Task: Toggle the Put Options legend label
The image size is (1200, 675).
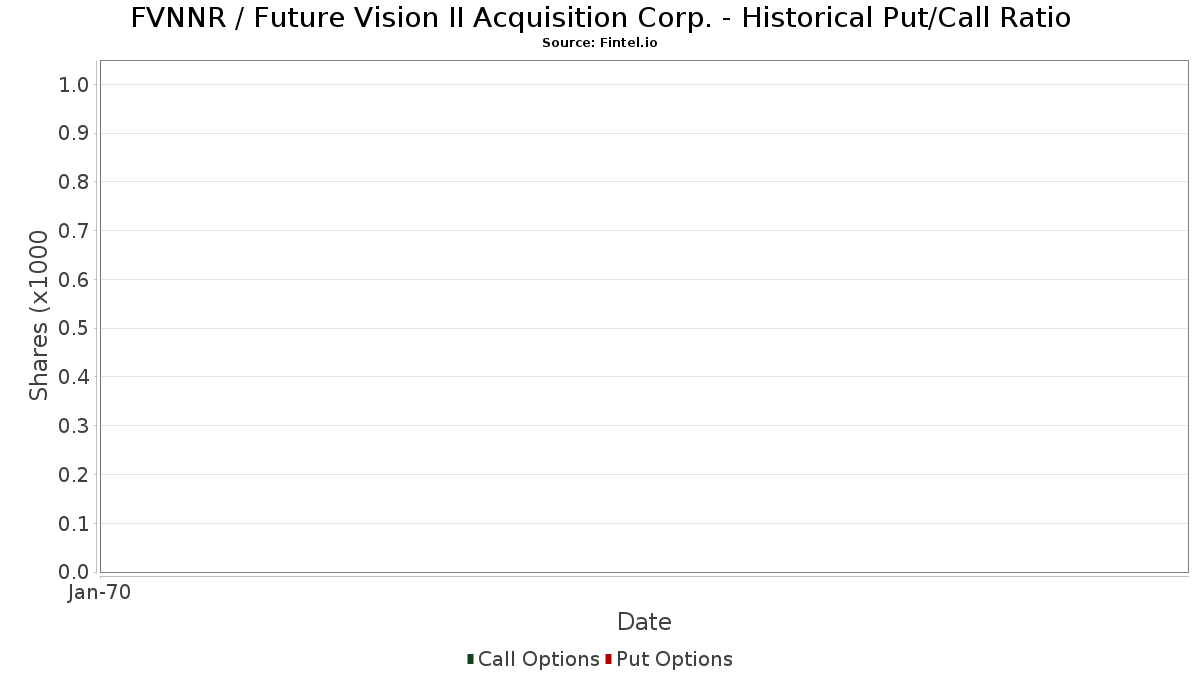Action: [675, 659]
